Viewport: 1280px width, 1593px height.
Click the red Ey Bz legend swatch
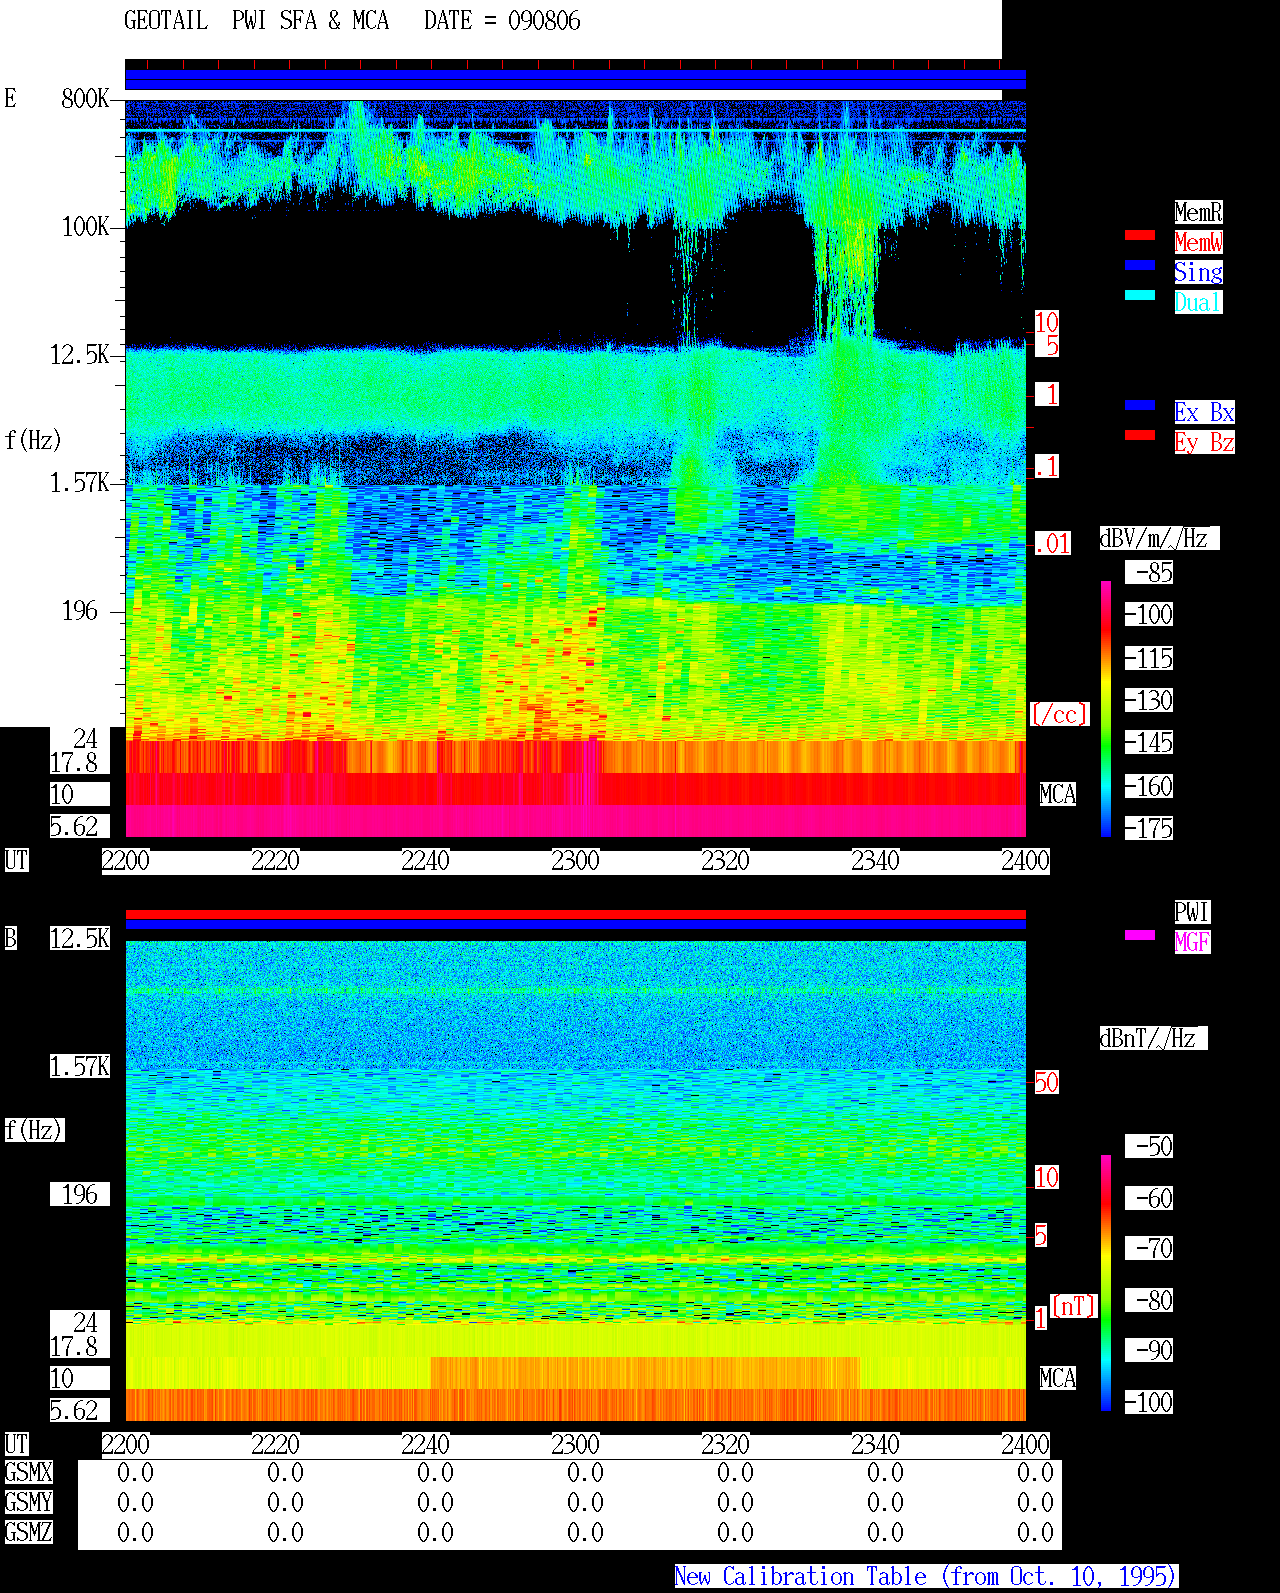click(x=1140, y=435)
